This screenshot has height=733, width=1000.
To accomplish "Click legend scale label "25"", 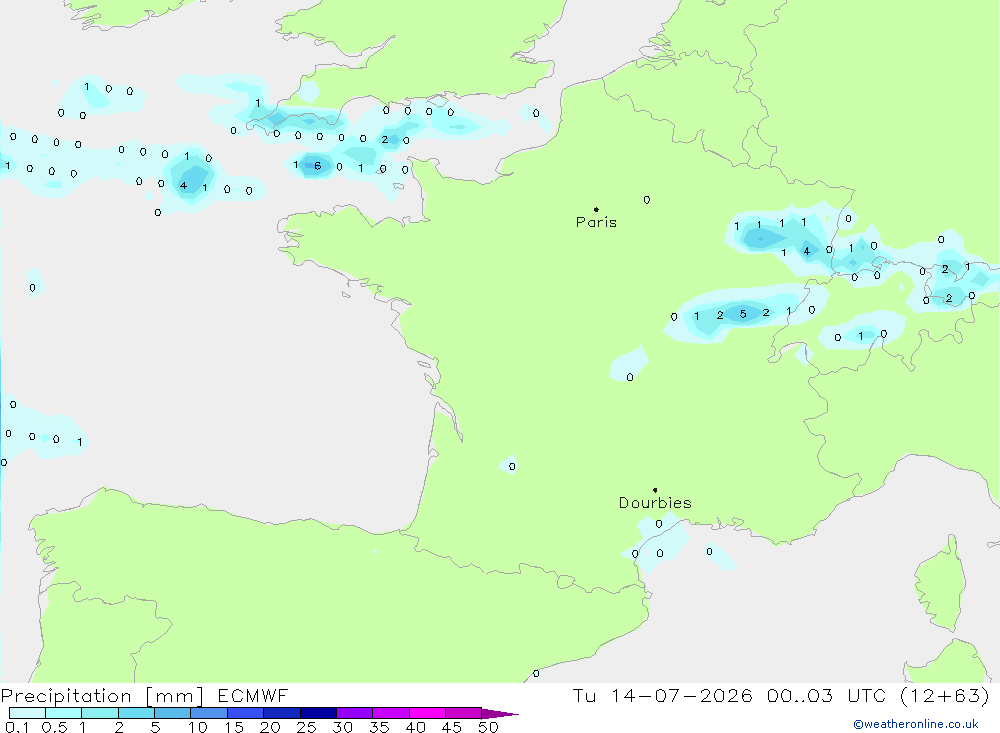I will pos(306,727).
